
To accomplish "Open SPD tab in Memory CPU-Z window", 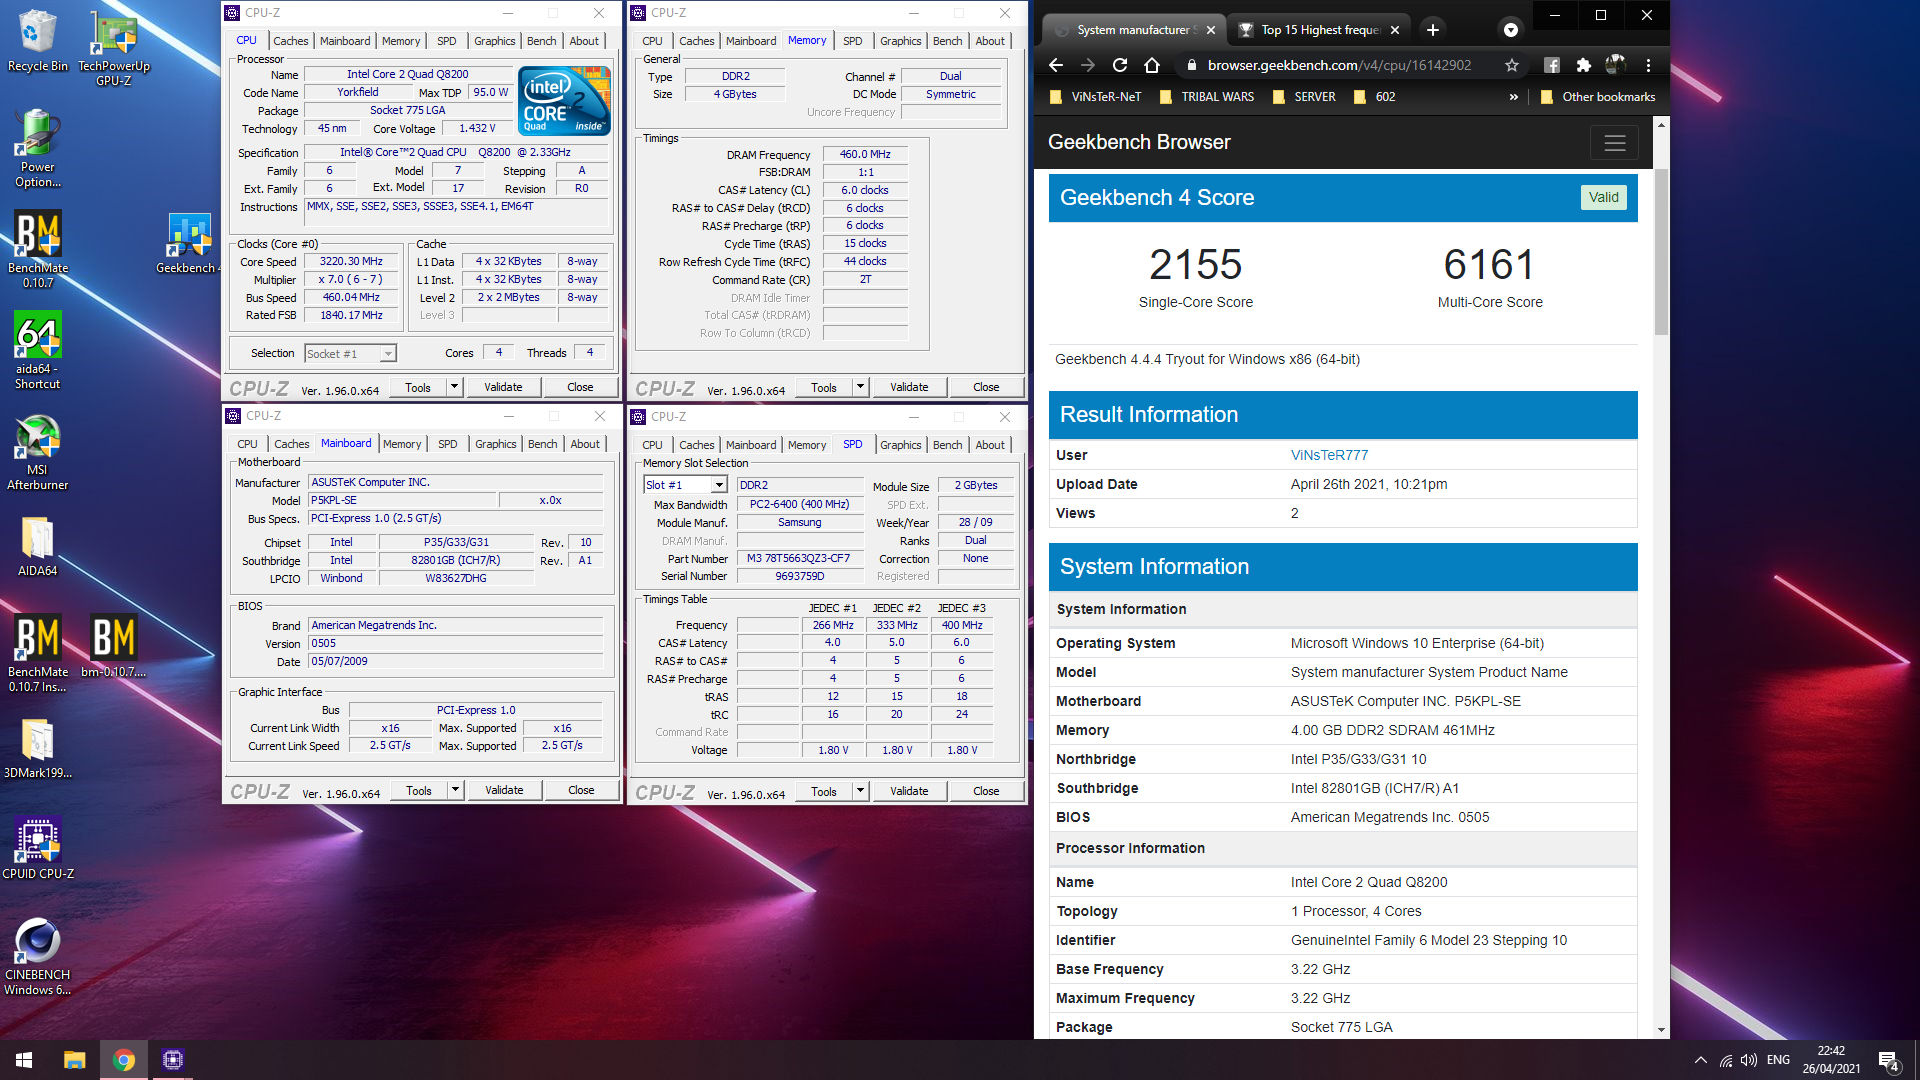I will pos(852,41).
